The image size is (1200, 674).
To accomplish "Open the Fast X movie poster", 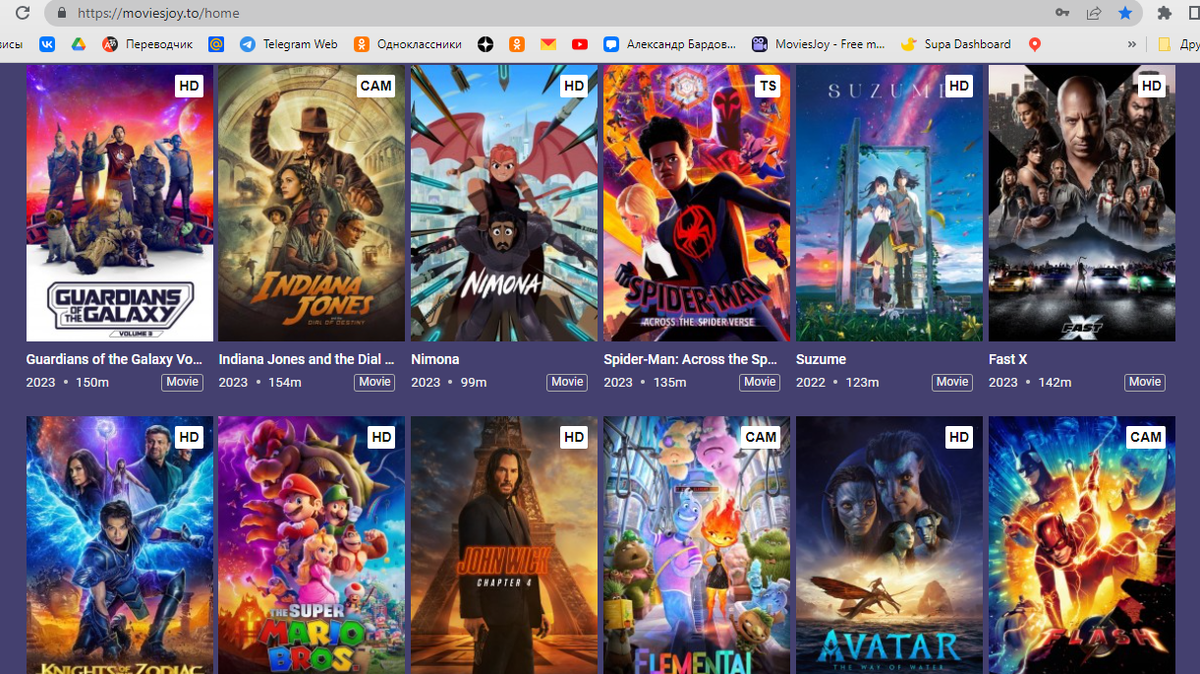I will point(1081,203).
